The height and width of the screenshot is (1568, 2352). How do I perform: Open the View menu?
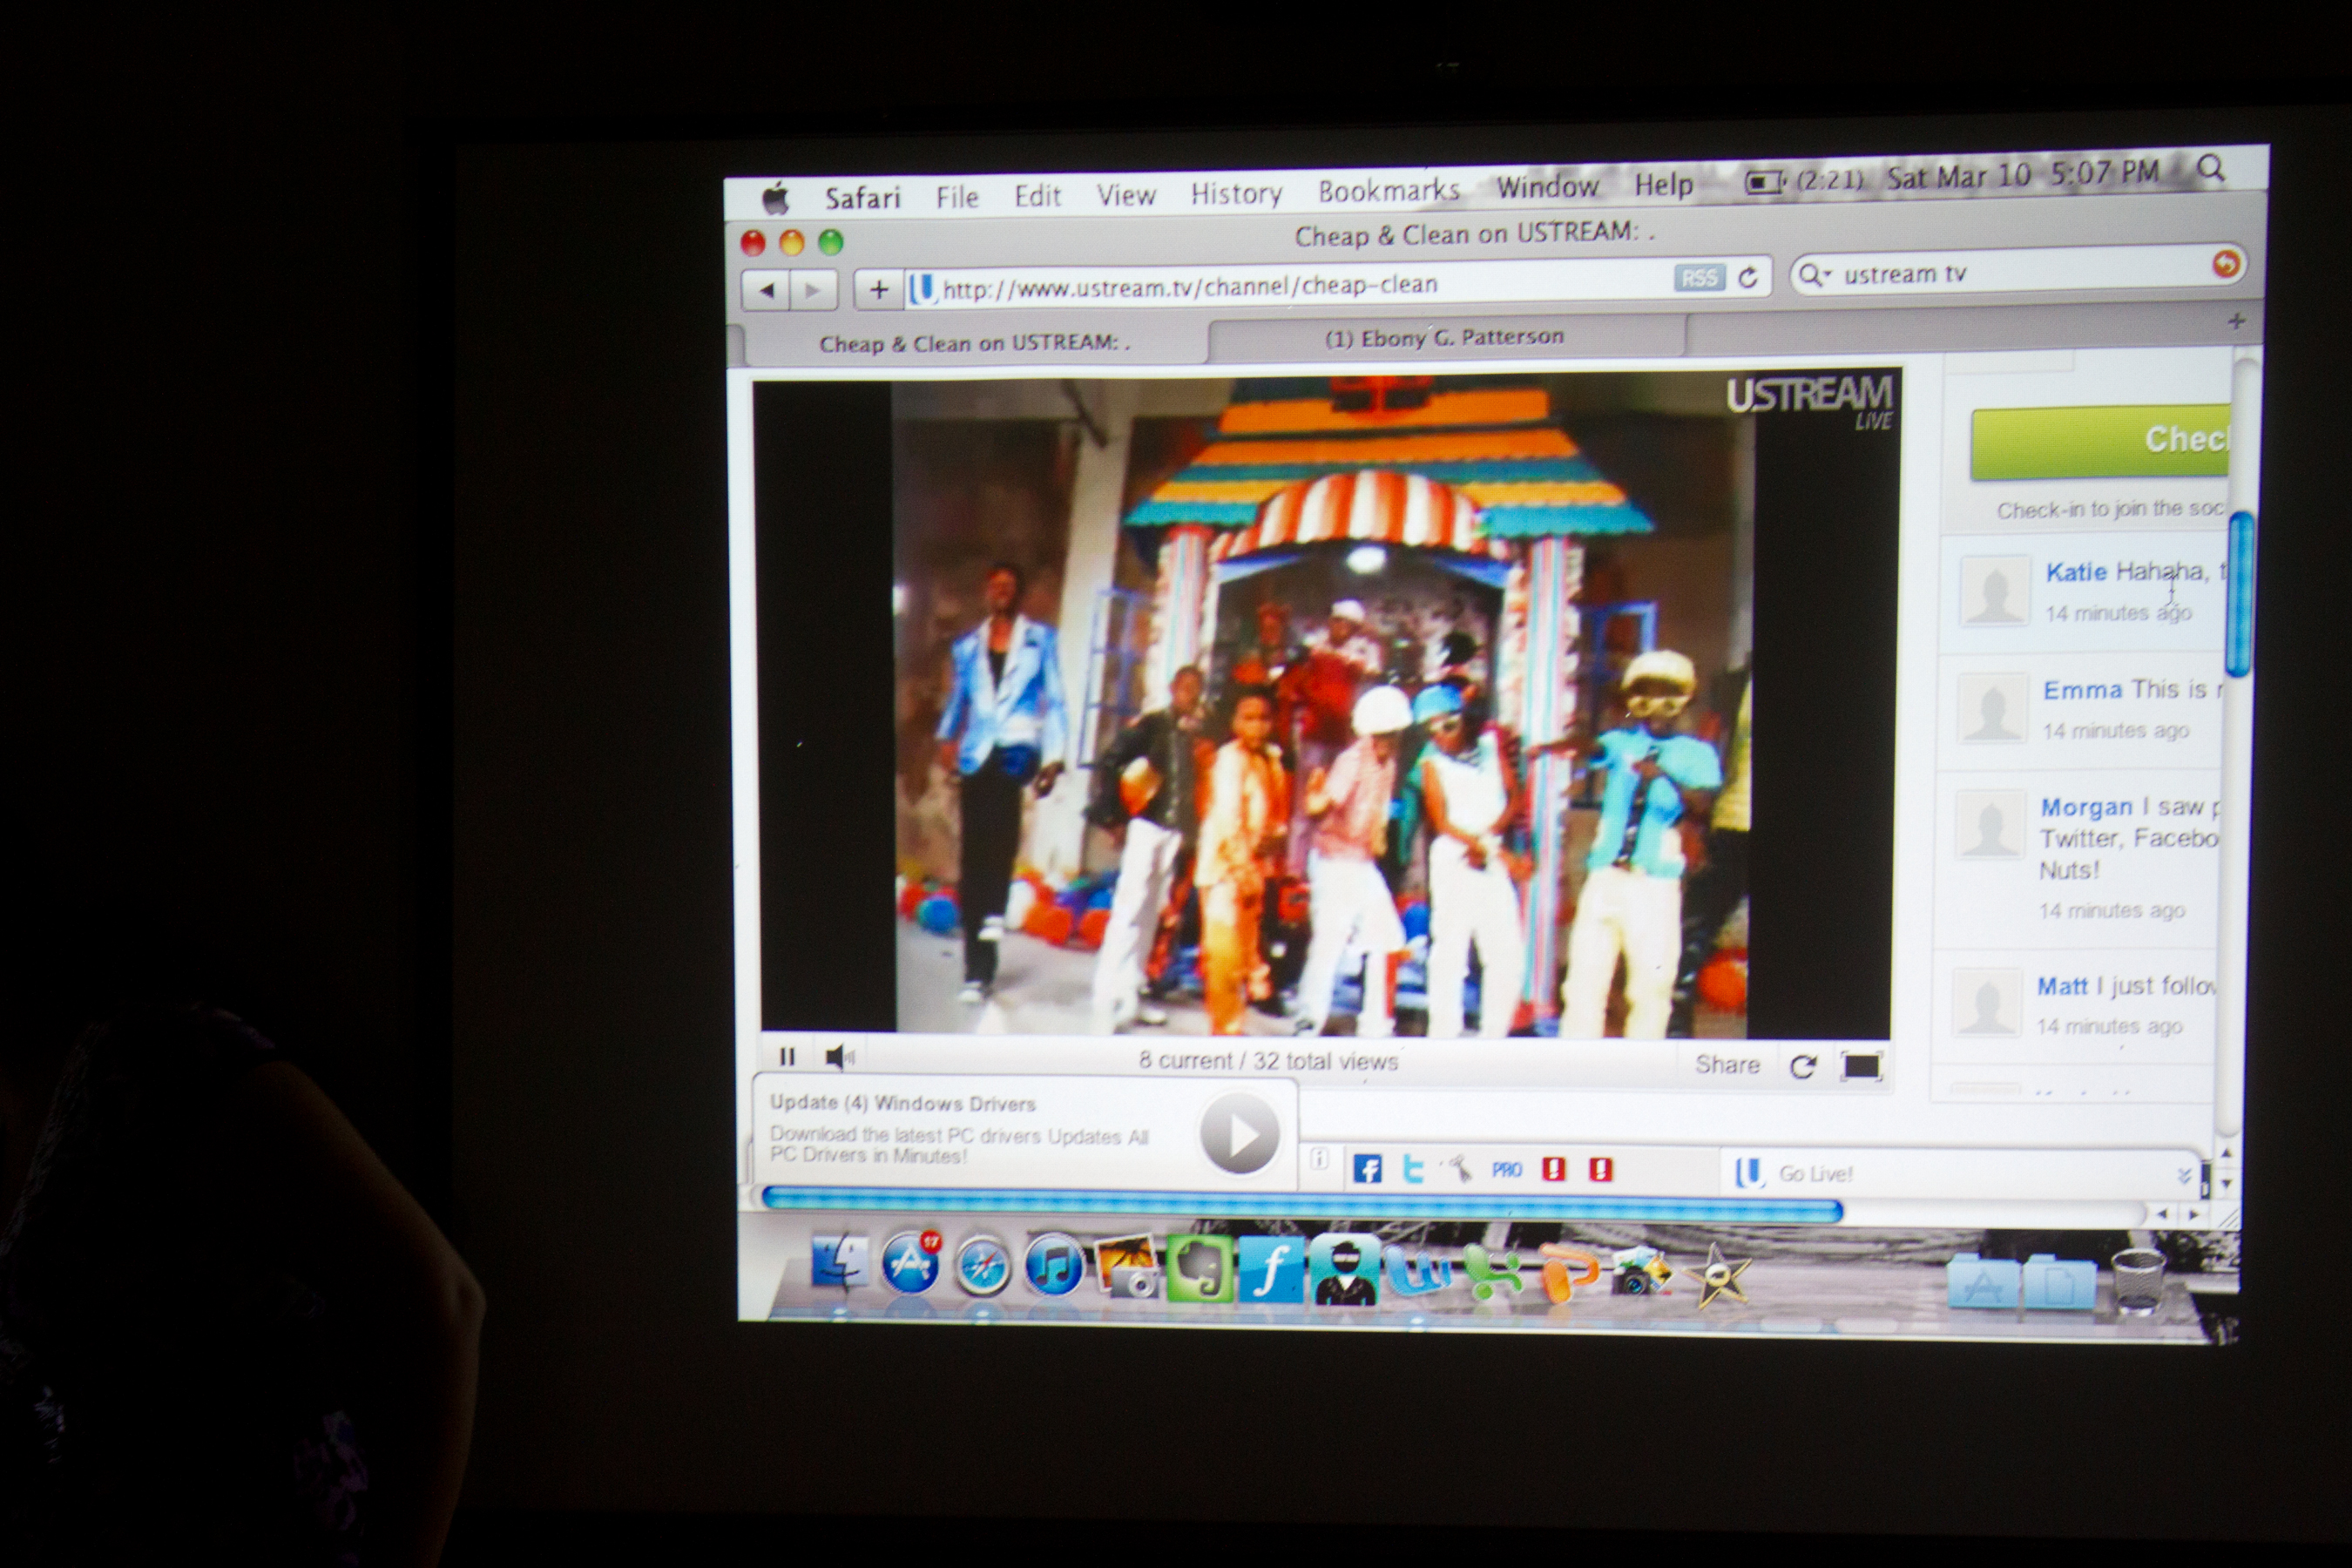[1126, 194]
